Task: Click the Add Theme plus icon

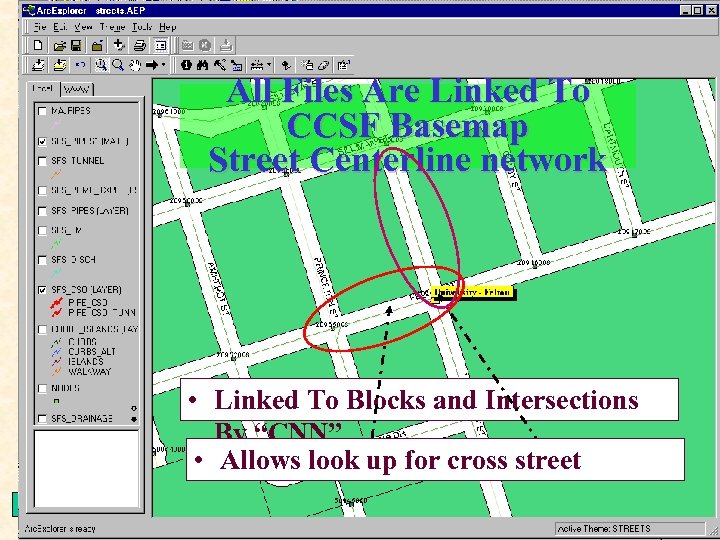Action: [118, 45]
